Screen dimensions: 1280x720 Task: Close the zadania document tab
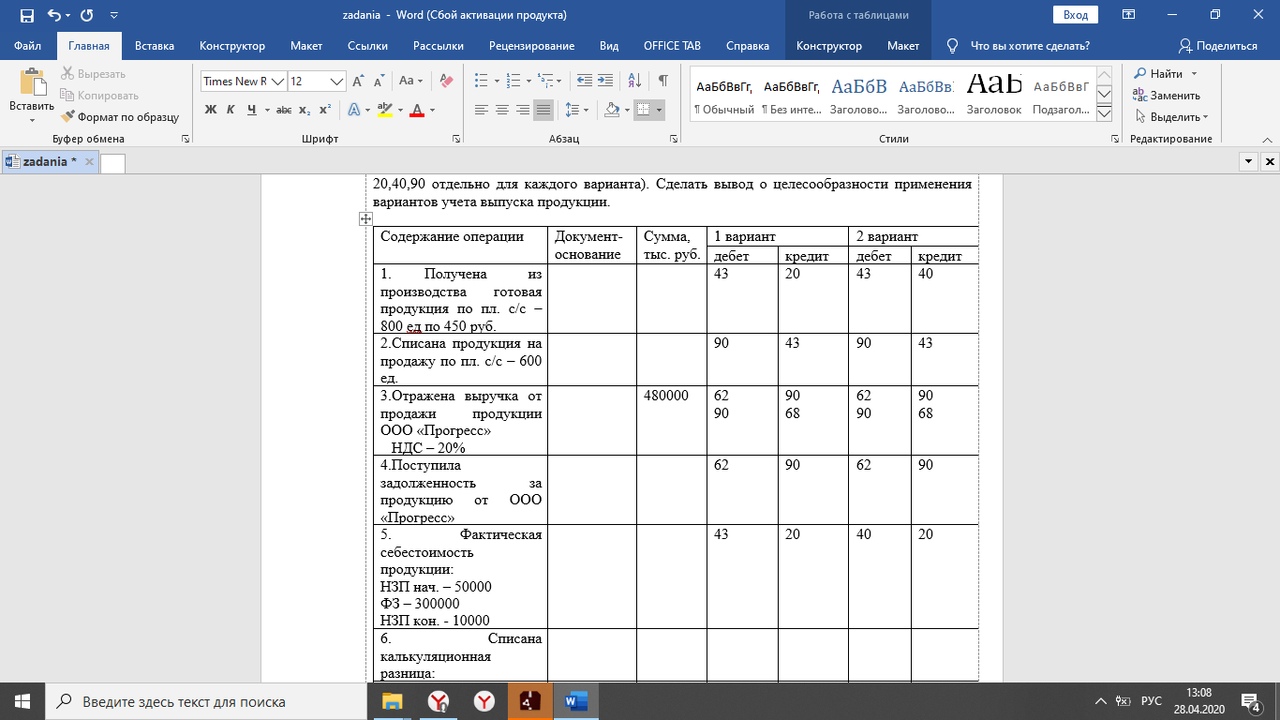click(x=89, y=162)
